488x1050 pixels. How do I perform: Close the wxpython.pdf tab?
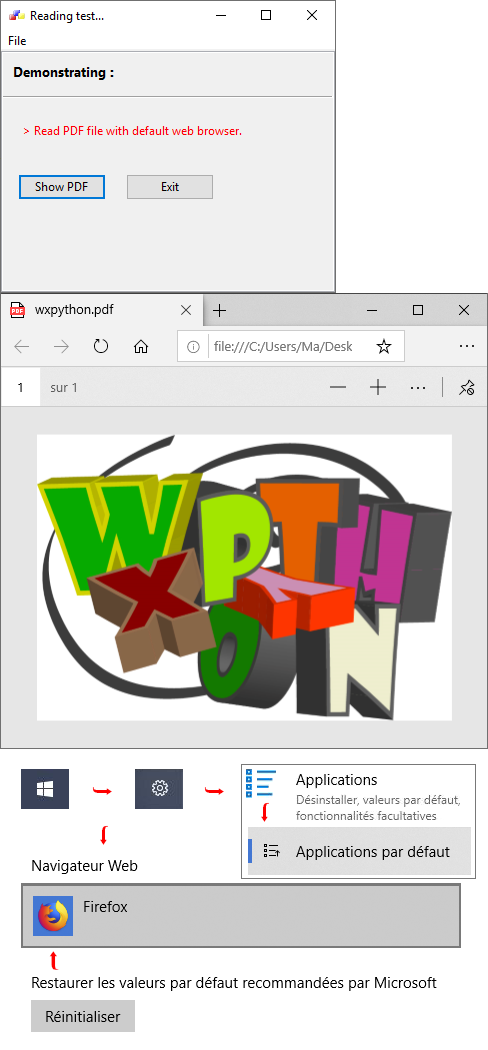(186, 310)
